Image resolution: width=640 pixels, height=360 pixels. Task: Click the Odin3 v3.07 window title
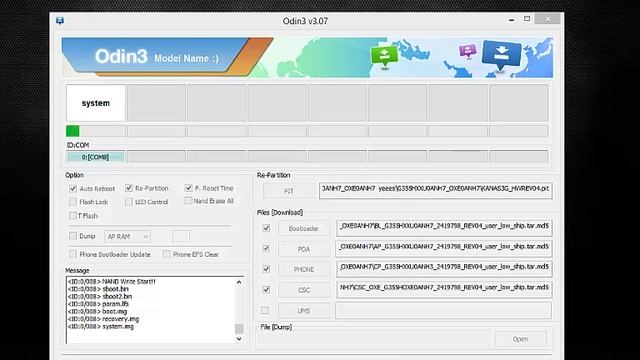click(305, 21)
